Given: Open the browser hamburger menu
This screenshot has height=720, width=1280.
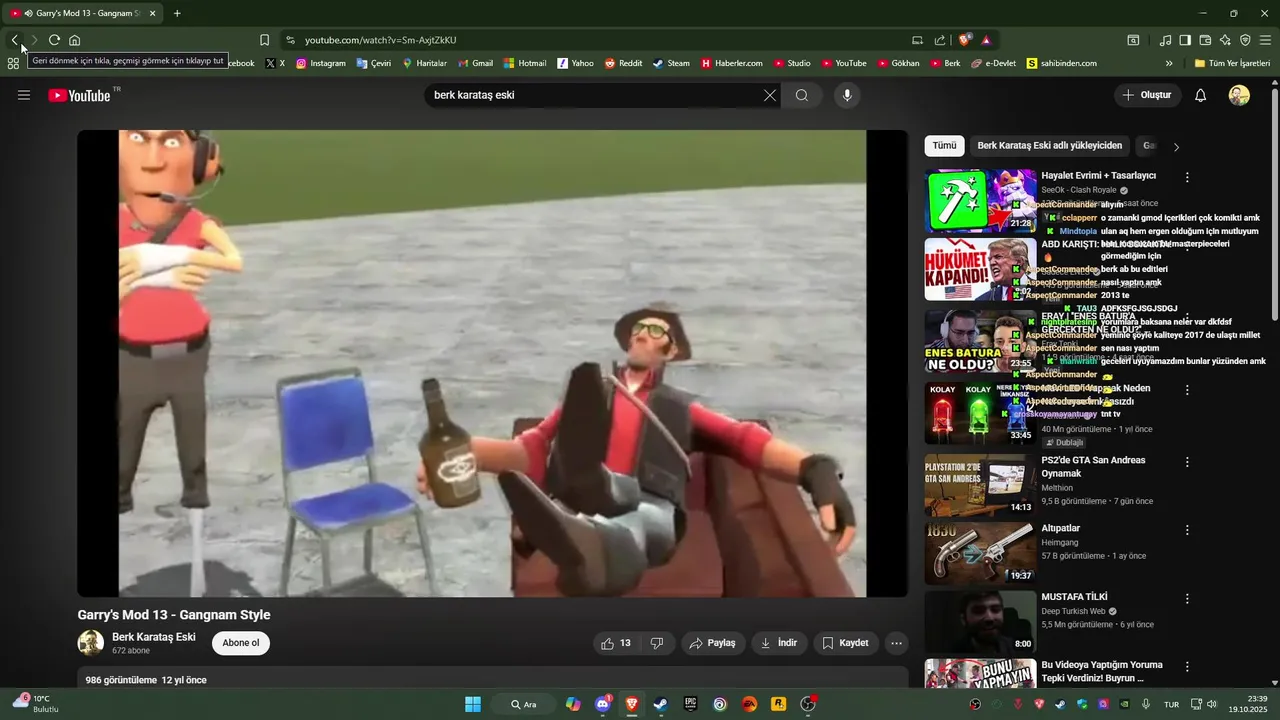Looking at the screenshot, I should [1265, 40].
